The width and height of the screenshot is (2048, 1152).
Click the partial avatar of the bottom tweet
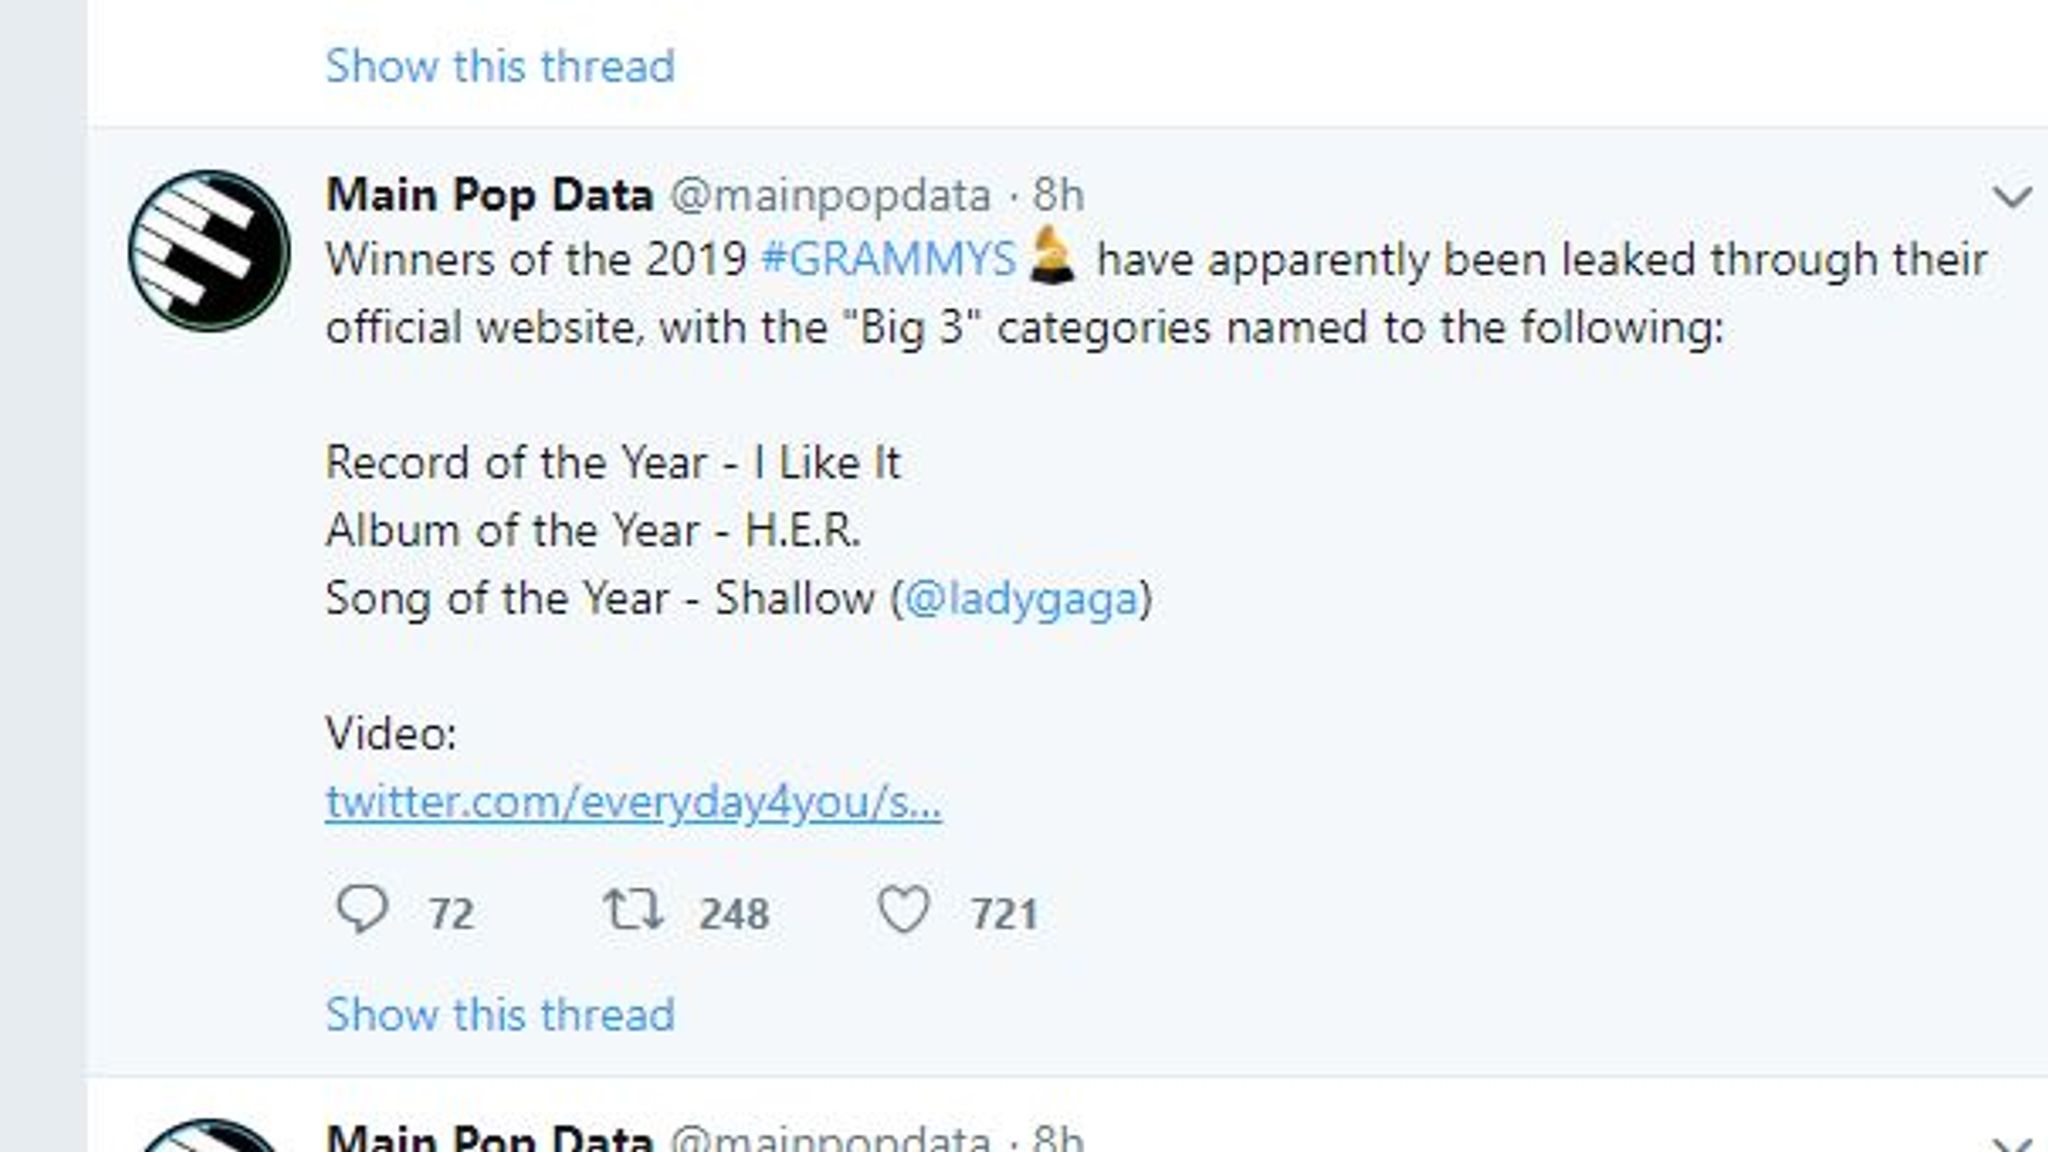coord(209,1138)
